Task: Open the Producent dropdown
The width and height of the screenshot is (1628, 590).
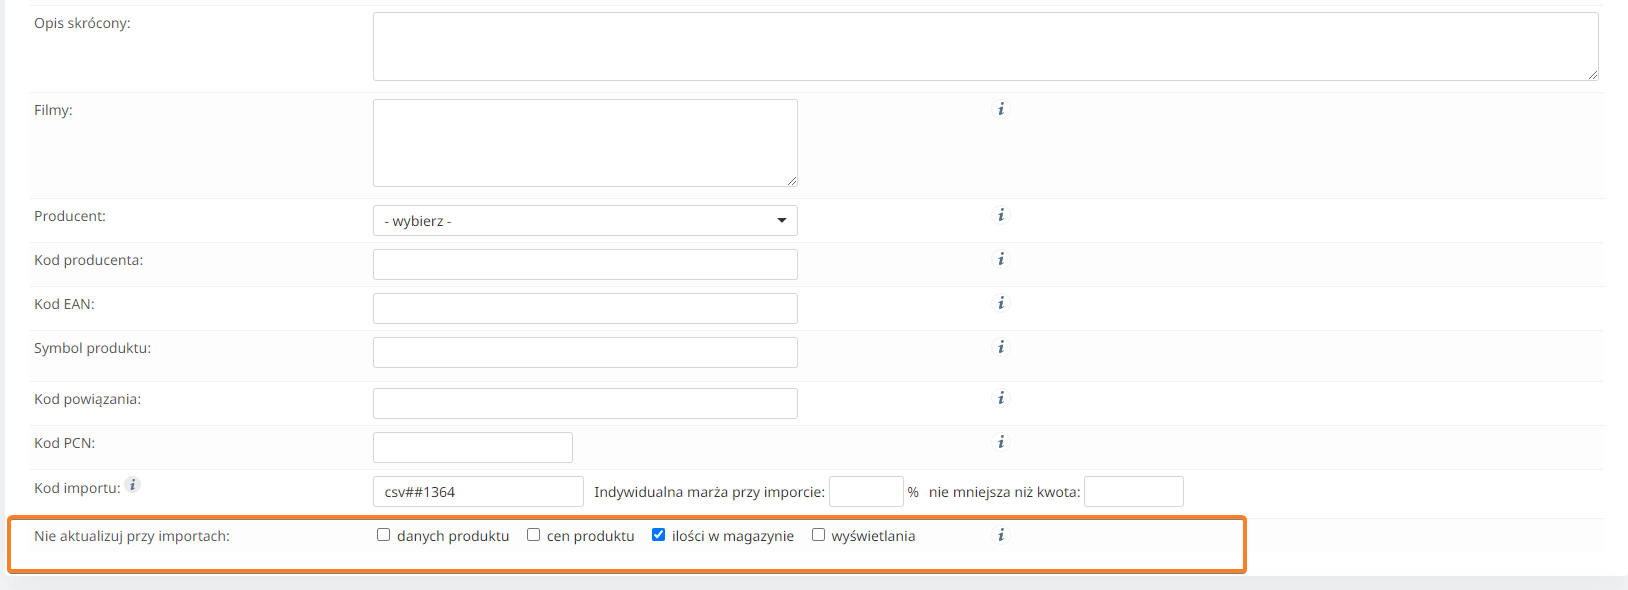Action: 585,221
